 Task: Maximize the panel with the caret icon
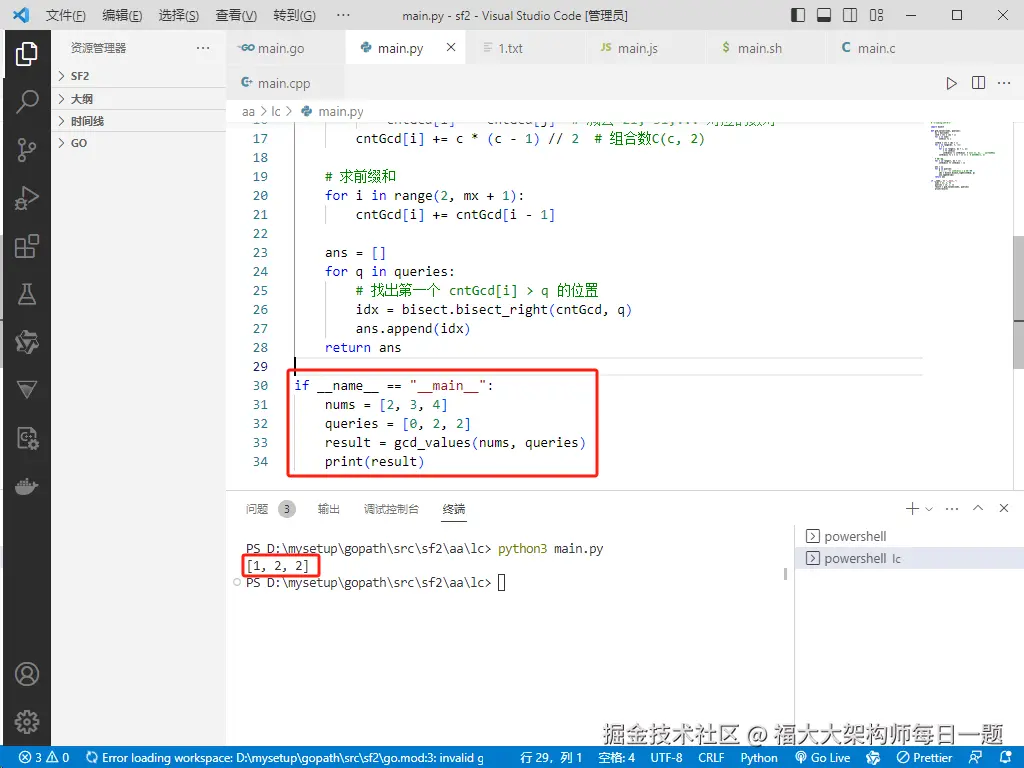978,508
